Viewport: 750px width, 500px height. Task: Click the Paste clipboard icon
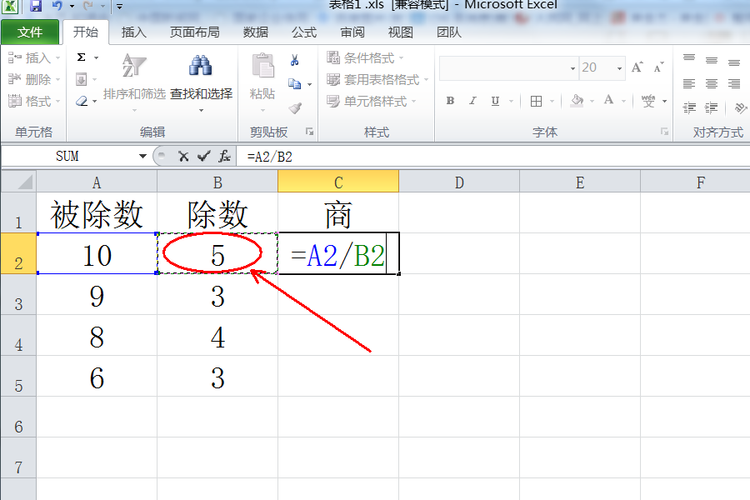(263, 65)
